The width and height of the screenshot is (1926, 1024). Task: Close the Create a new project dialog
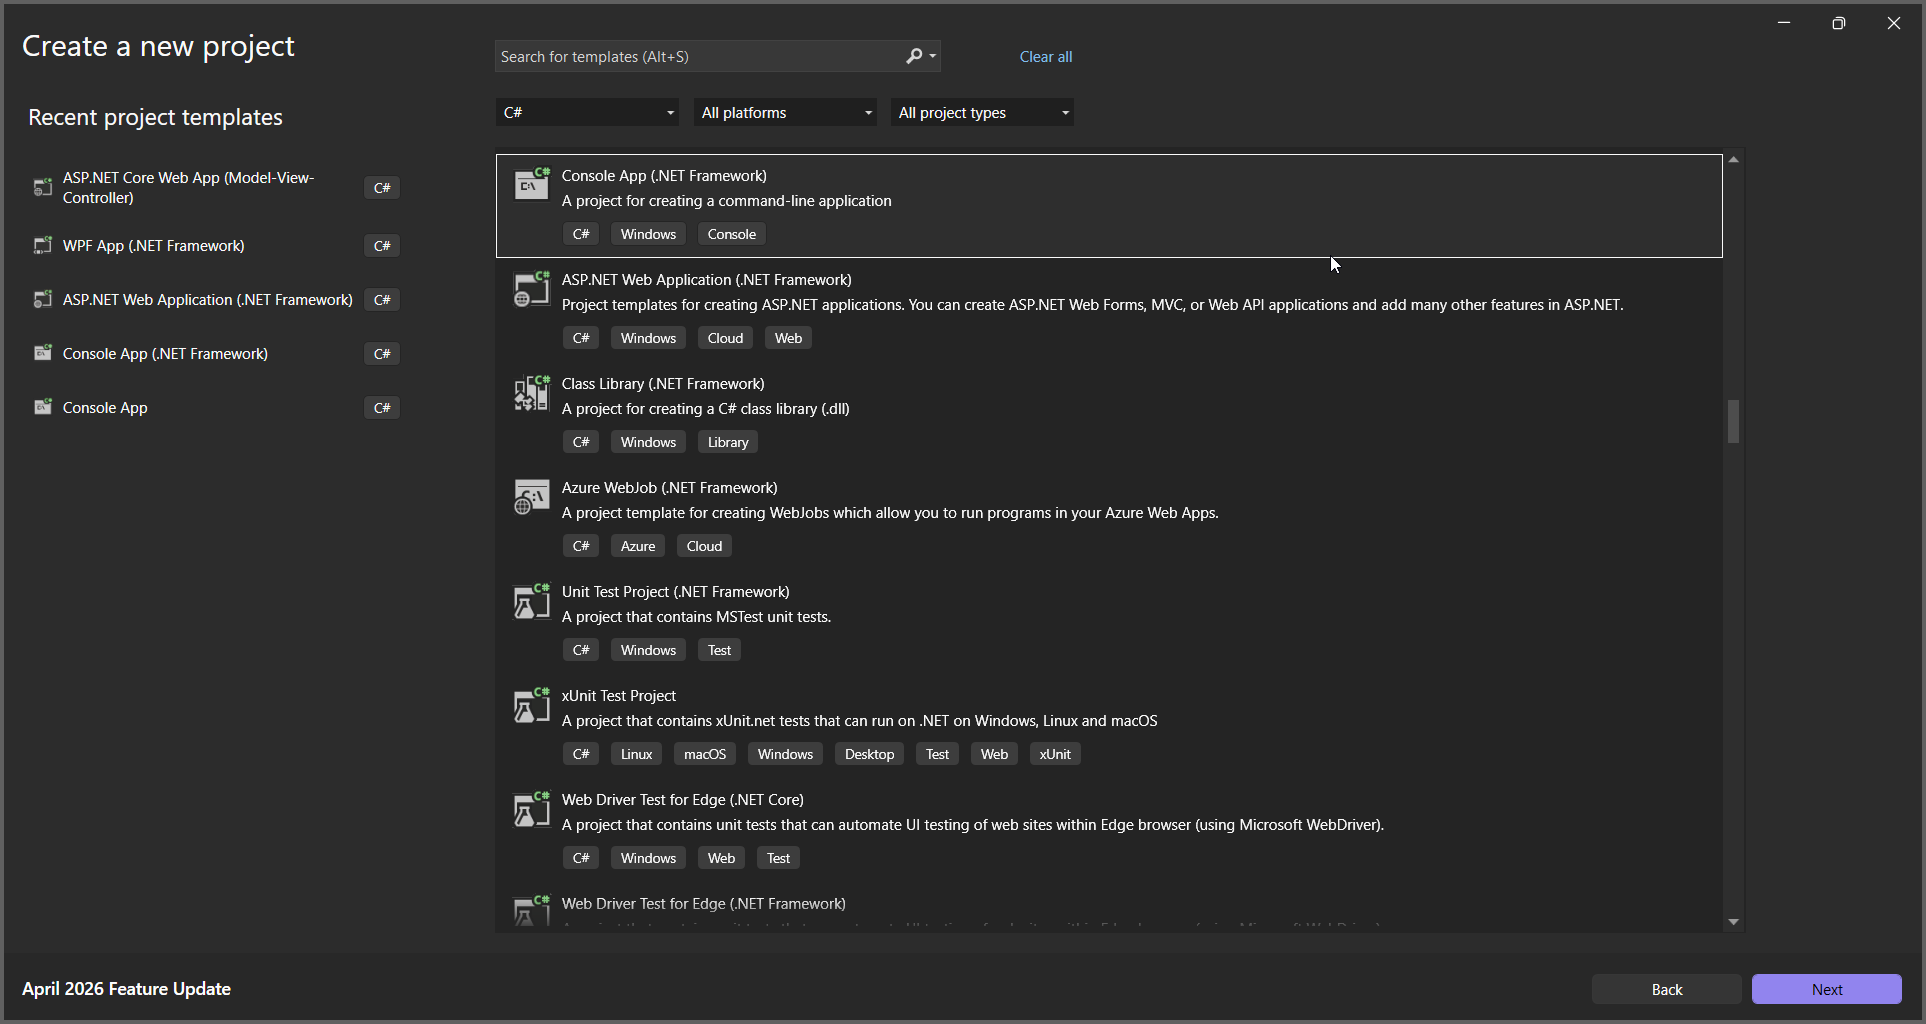point(1893,23)
